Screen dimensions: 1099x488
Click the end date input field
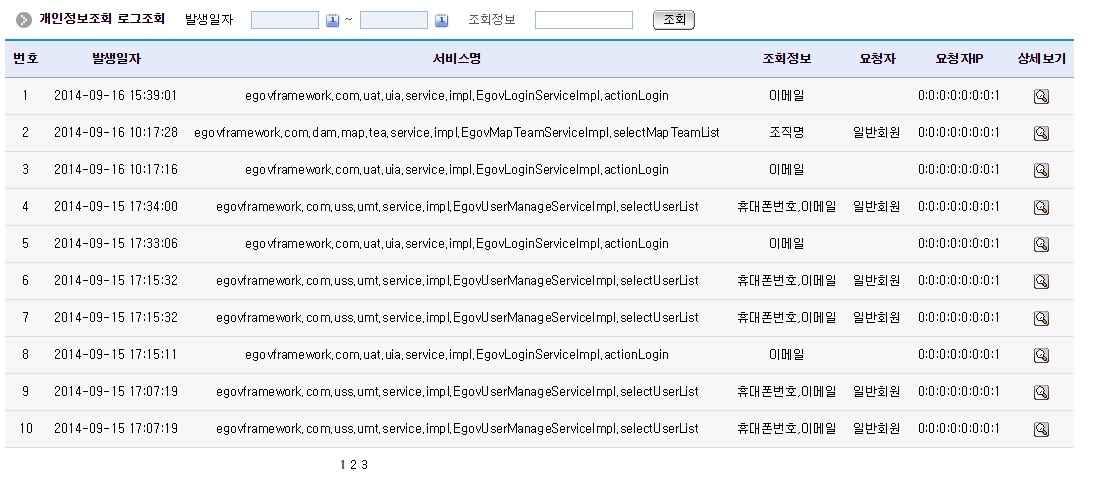pos(393,20)
